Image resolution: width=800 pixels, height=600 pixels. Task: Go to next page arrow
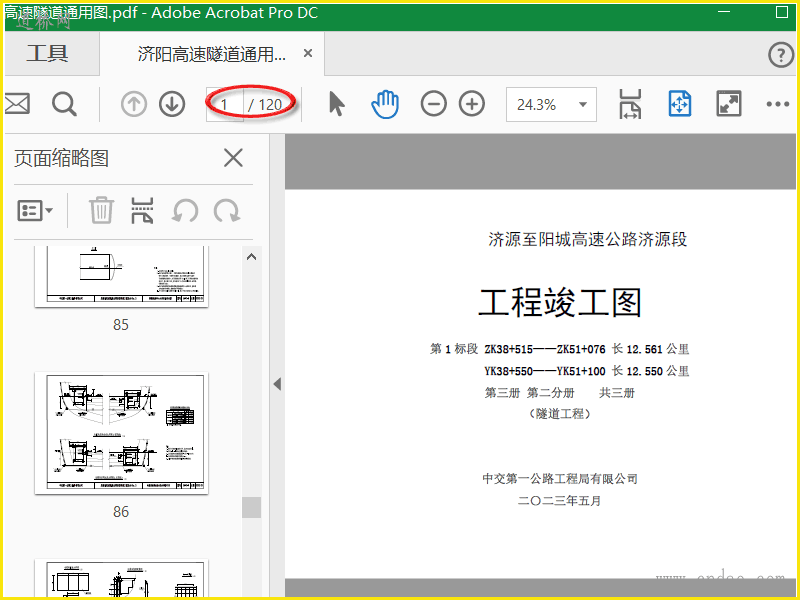click(172, 104)
